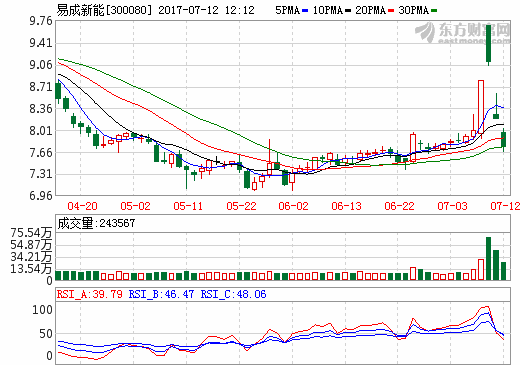Click the 8.36 price axis label
The width and height of the screenshot is (520, 365).
pyautogui.click(x=41, y=108)
